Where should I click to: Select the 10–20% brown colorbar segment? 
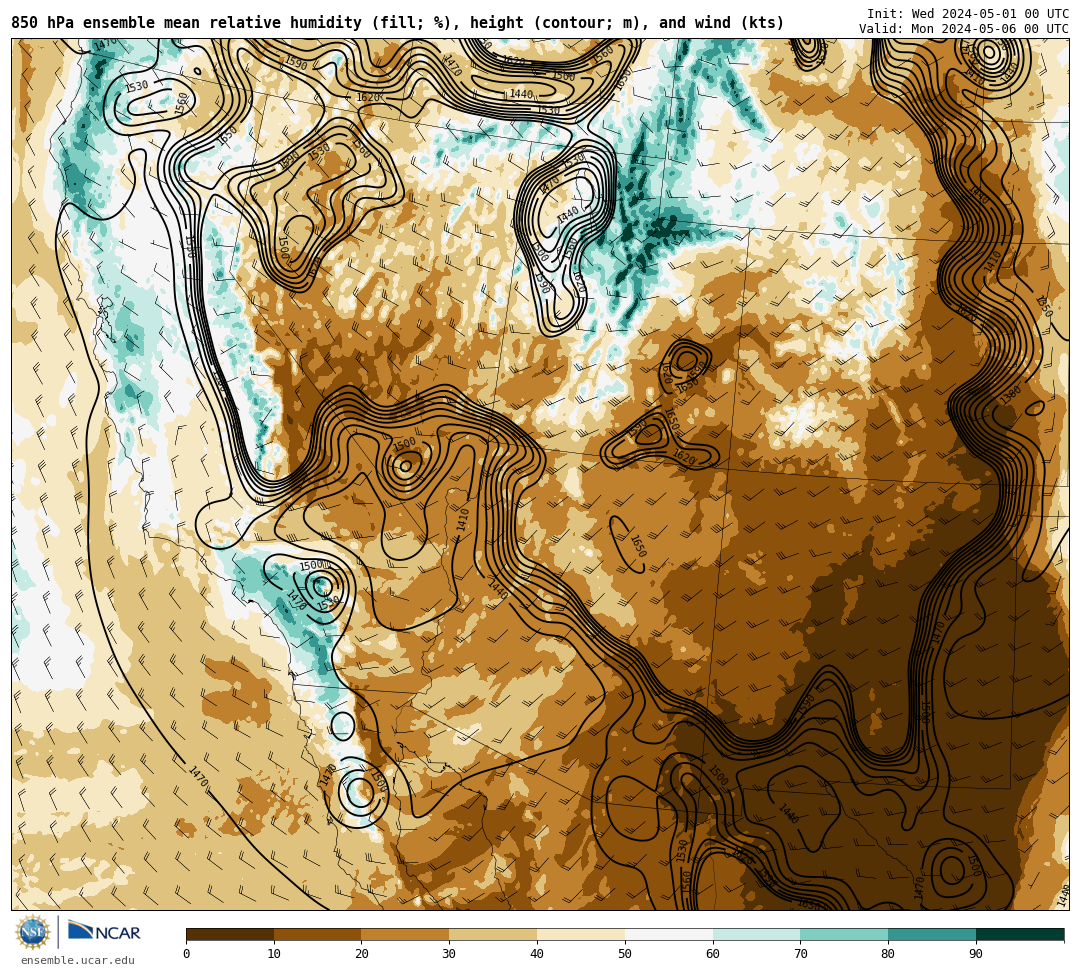318,934
